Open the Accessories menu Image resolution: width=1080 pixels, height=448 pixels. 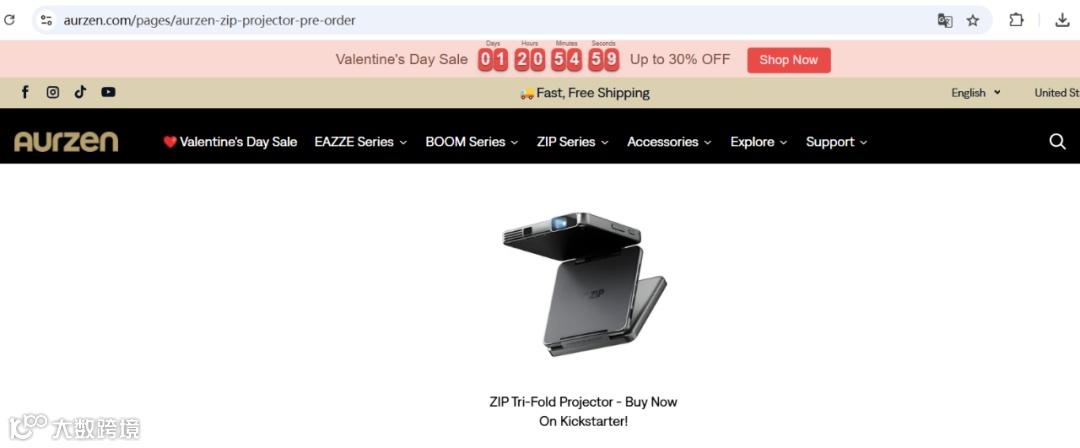(669, 142)
